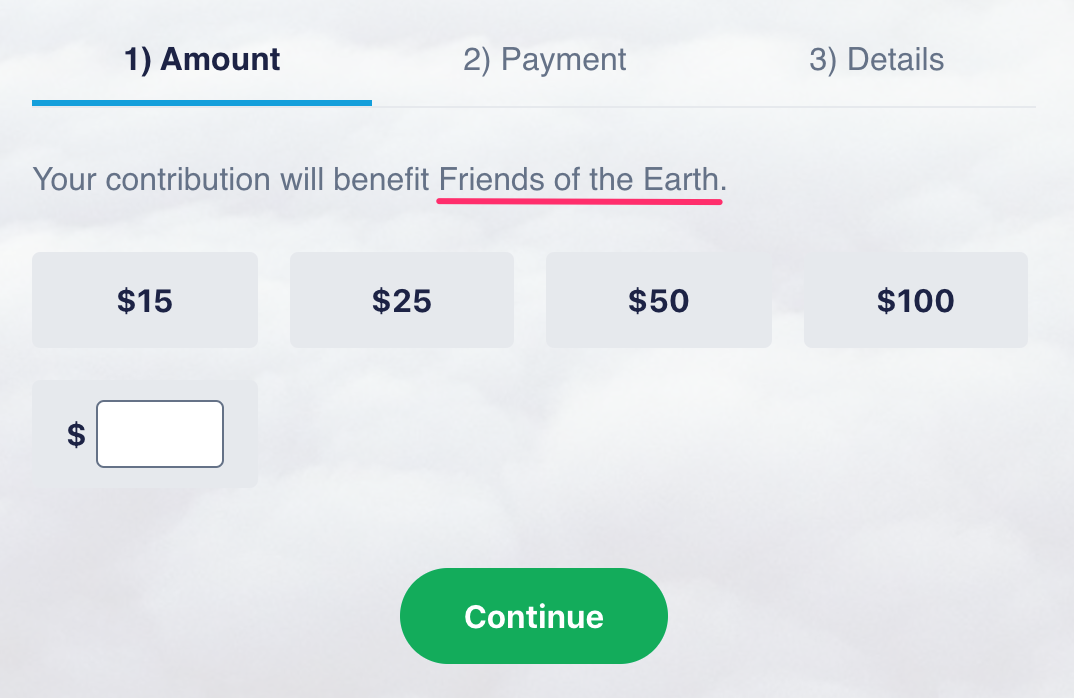Screen dimensions: 1074x698
Task: Click the dollar sign beside custom amount box
Action: 76,435
